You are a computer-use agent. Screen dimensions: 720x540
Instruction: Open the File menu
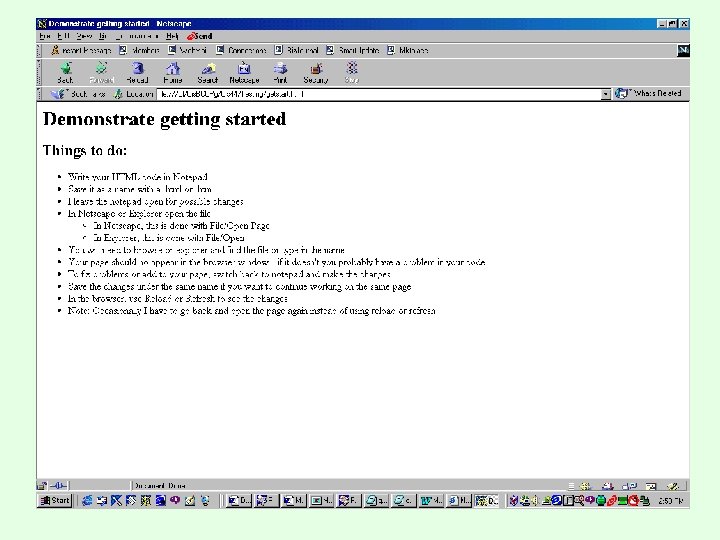tap(45, 36)
